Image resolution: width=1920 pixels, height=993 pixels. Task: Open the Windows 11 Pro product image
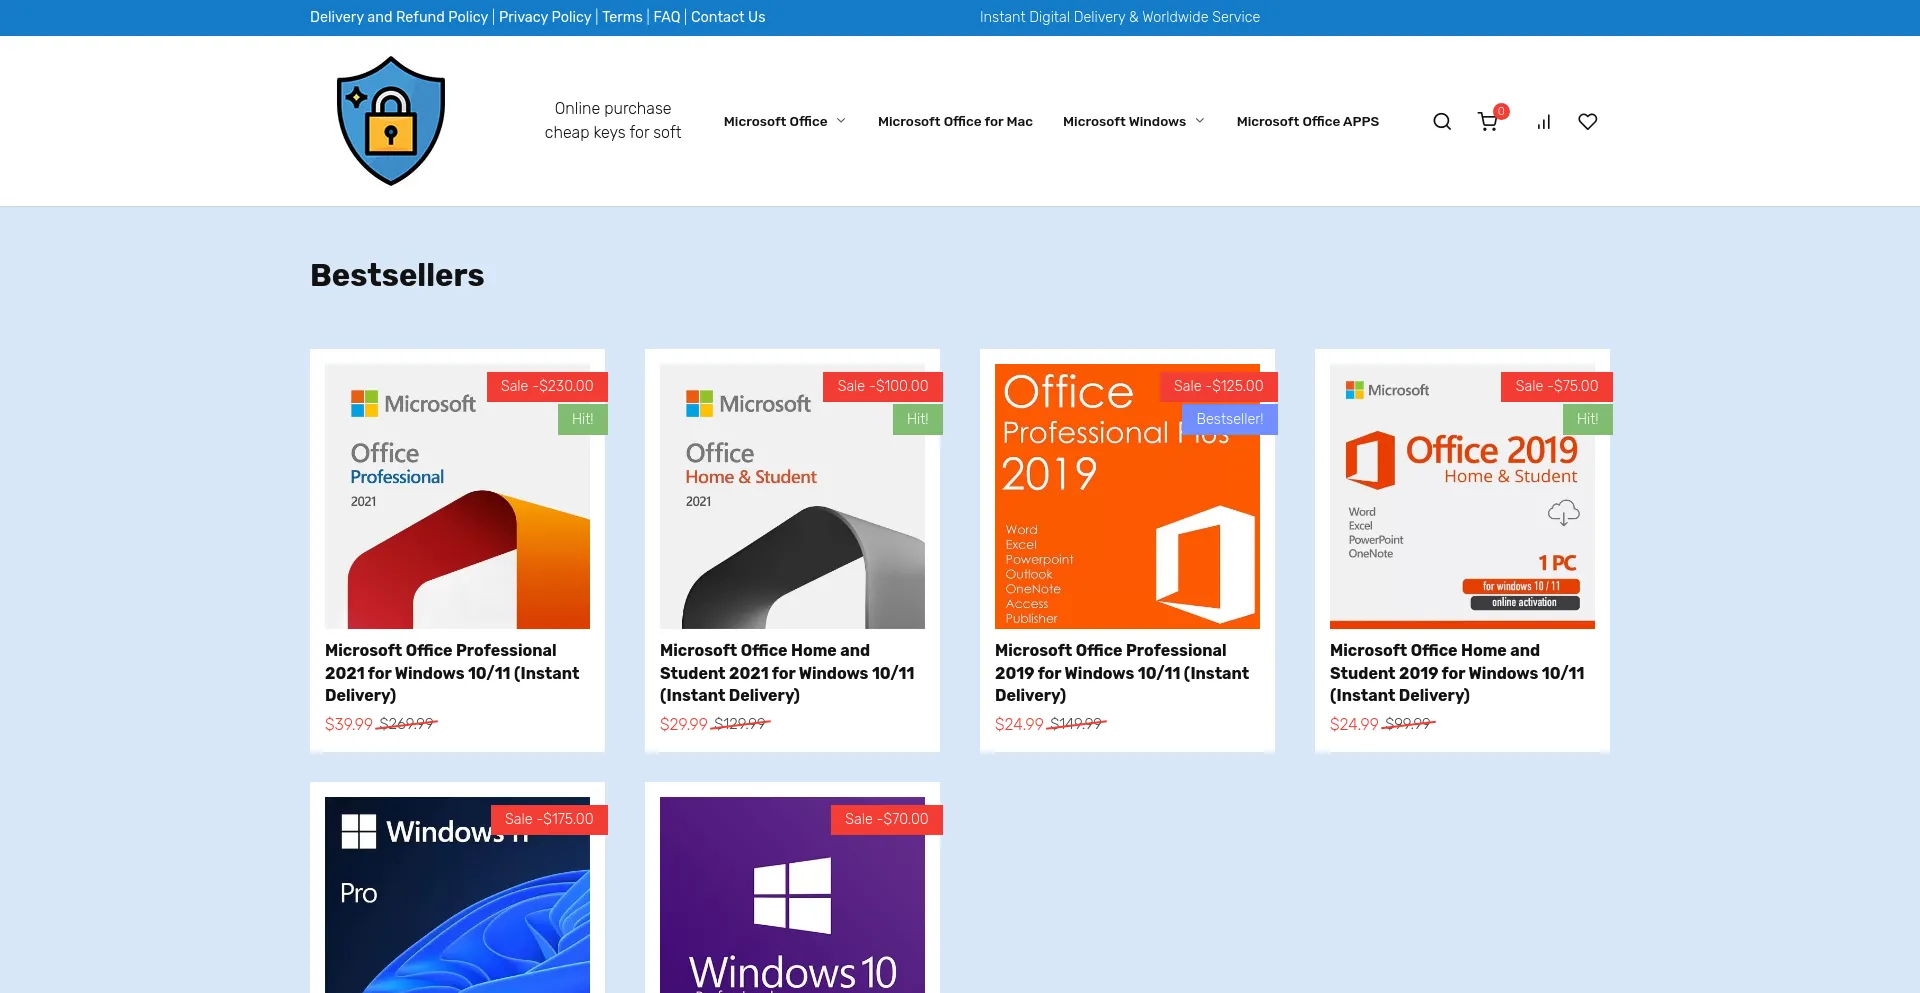(457, 895)
